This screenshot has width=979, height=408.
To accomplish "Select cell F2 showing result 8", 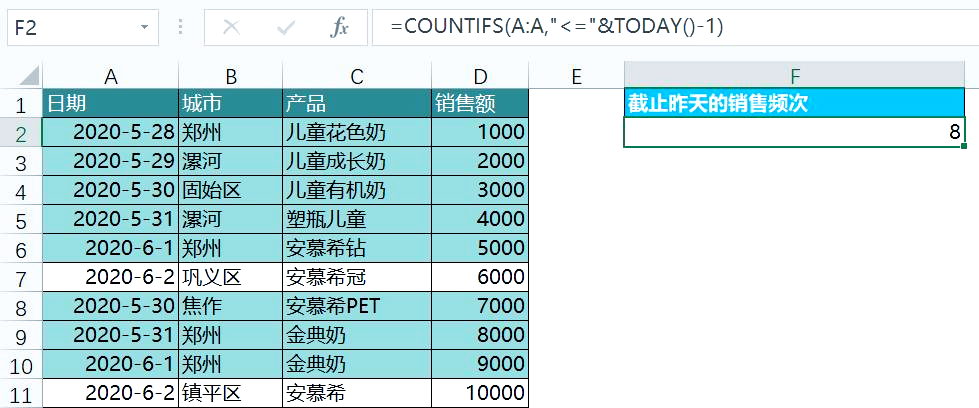I will coord(794,132).
